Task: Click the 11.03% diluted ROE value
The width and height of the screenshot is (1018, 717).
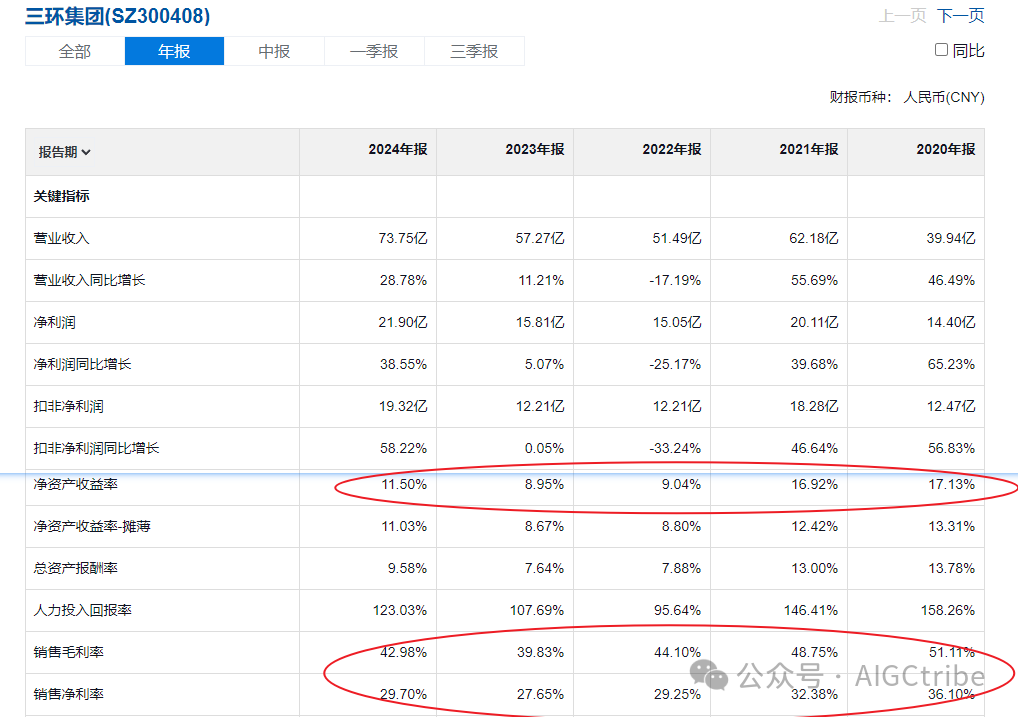Action: coord(404,527)
